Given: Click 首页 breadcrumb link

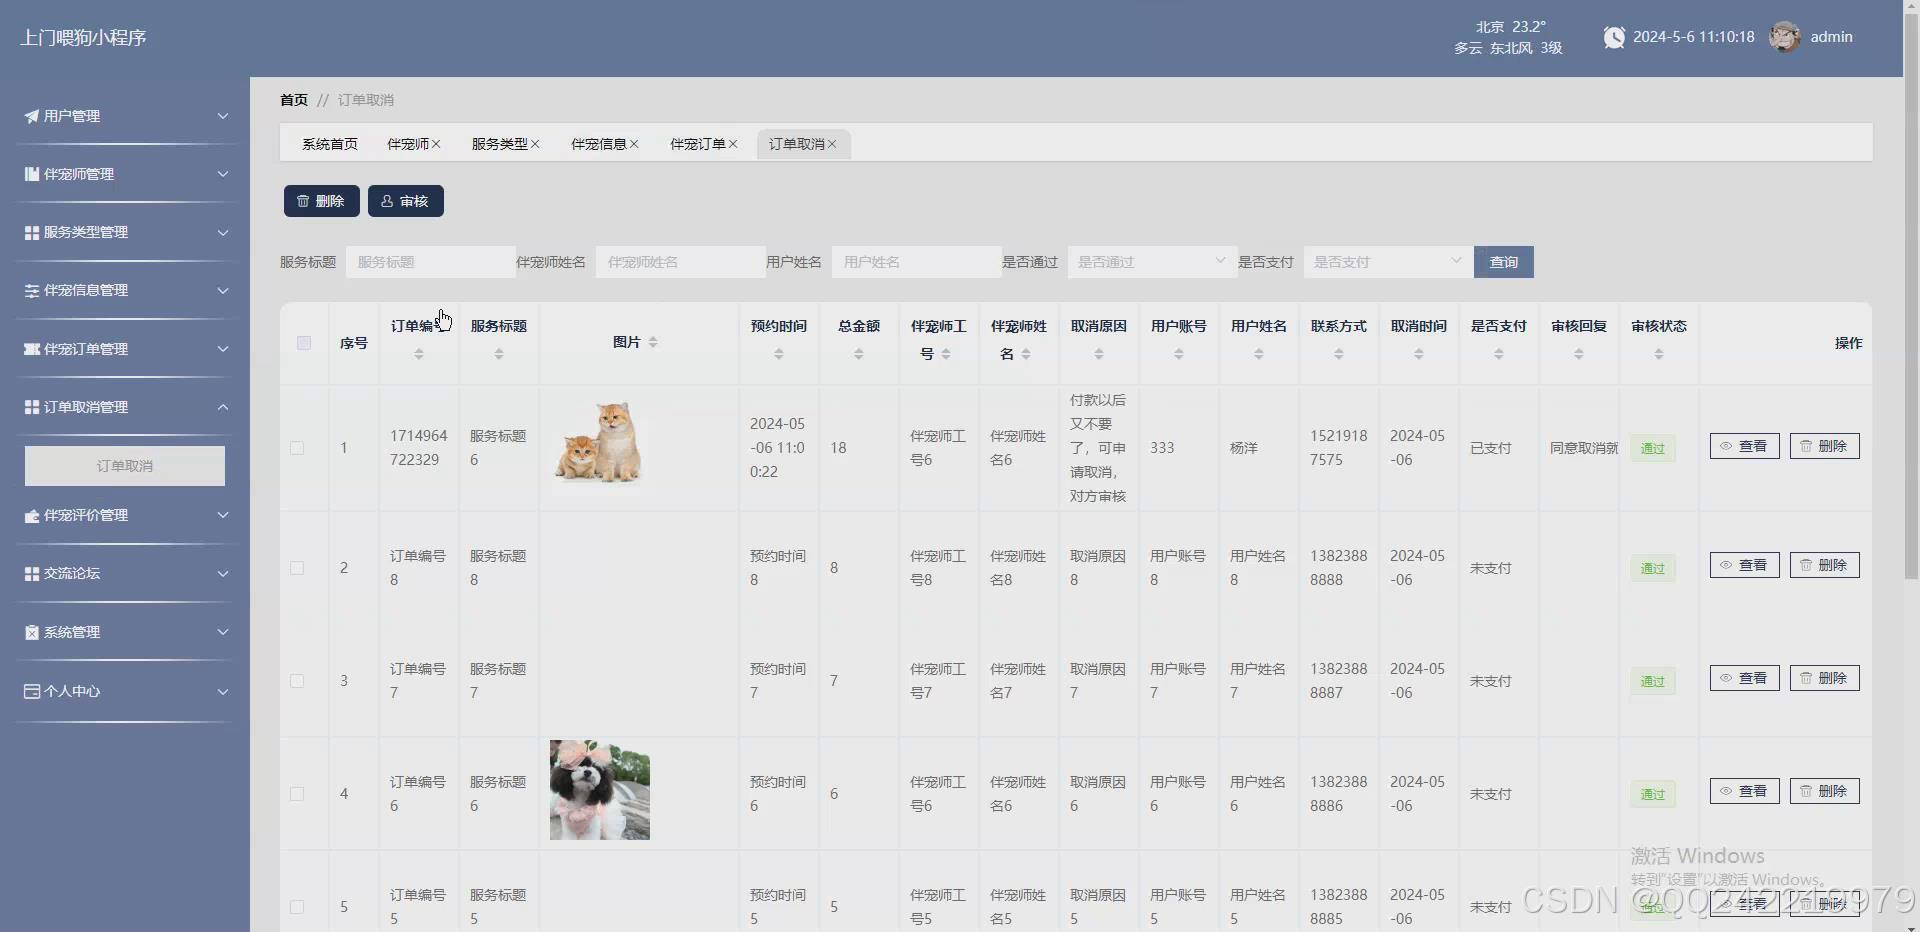Looking at the screenshot, I should (x=294, y=100).
